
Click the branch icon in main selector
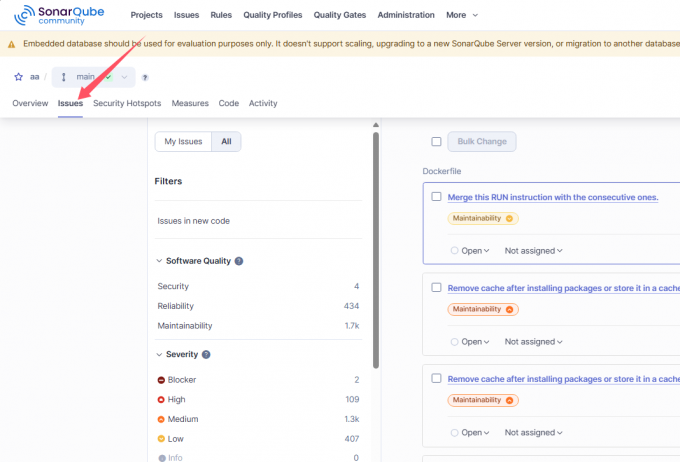[63, 77]
